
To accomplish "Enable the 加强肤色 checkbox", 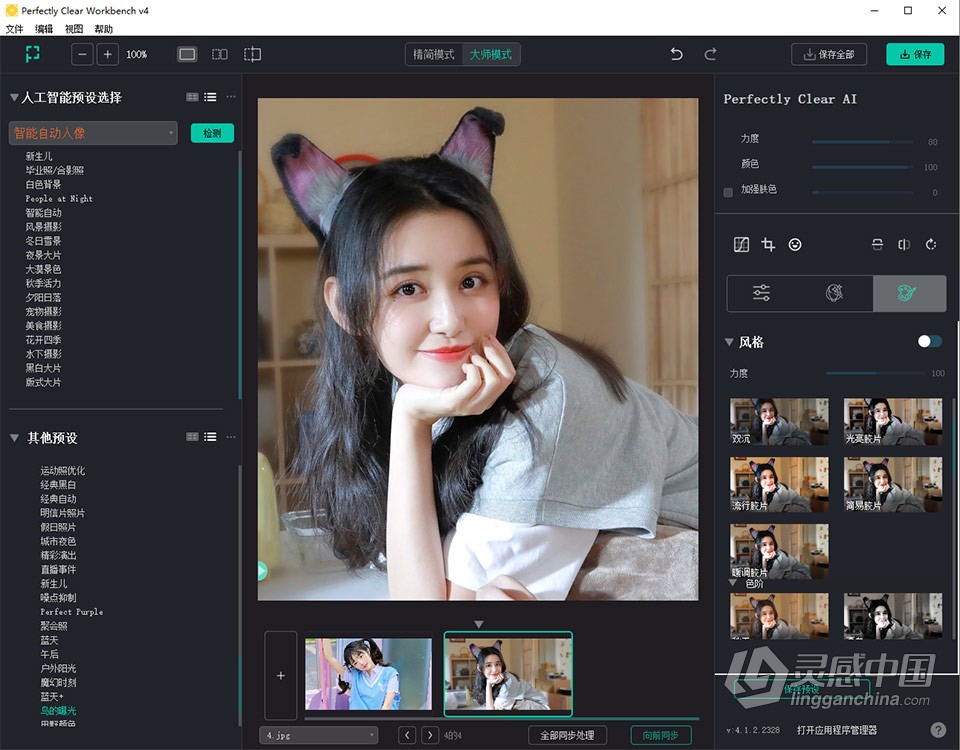I will tap(727, 189).
